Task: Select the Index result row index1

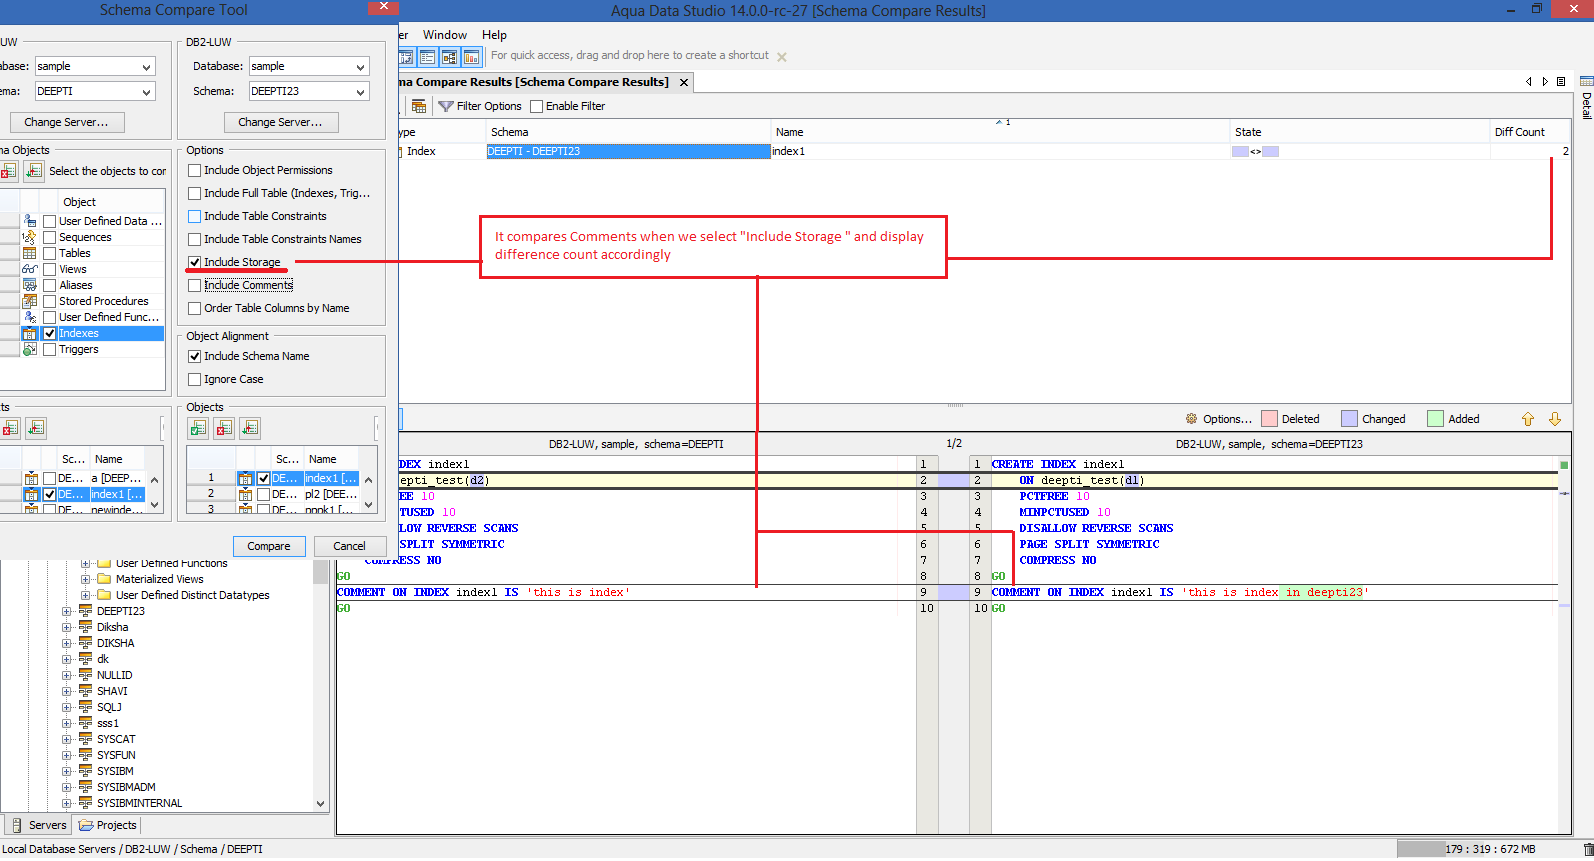Action: 984,152
